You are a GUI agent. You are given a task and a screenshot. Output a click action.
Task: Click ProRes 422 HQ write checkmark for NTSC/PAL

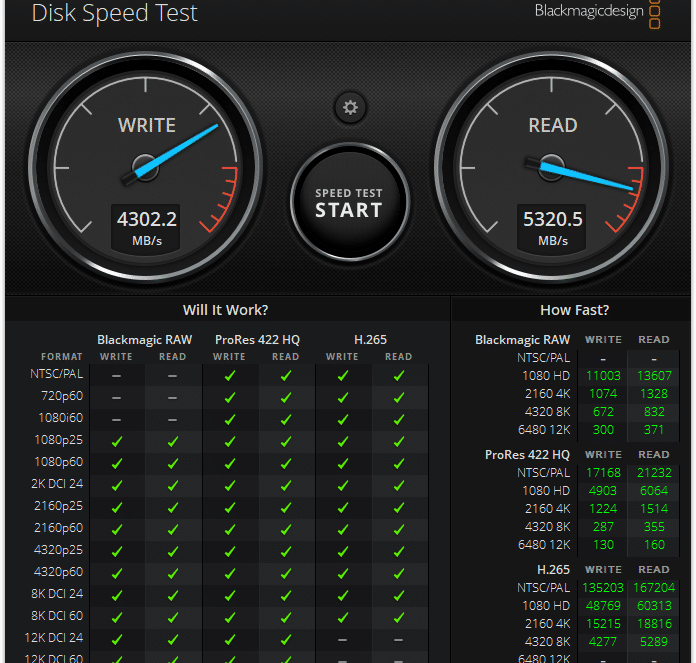pos(230,376)
